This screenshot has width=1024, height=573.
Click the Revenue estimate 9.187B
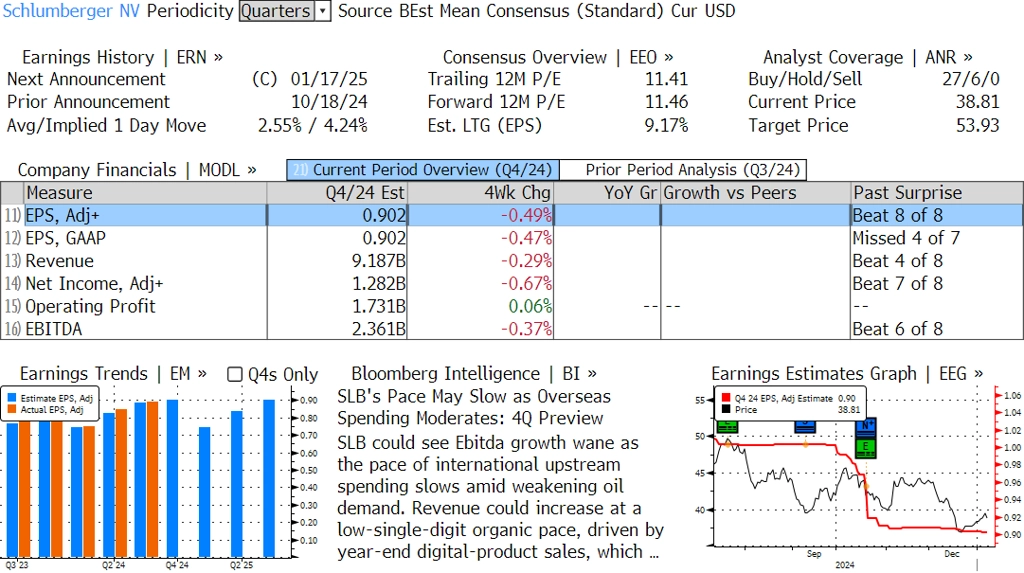[x=379, y=261]
